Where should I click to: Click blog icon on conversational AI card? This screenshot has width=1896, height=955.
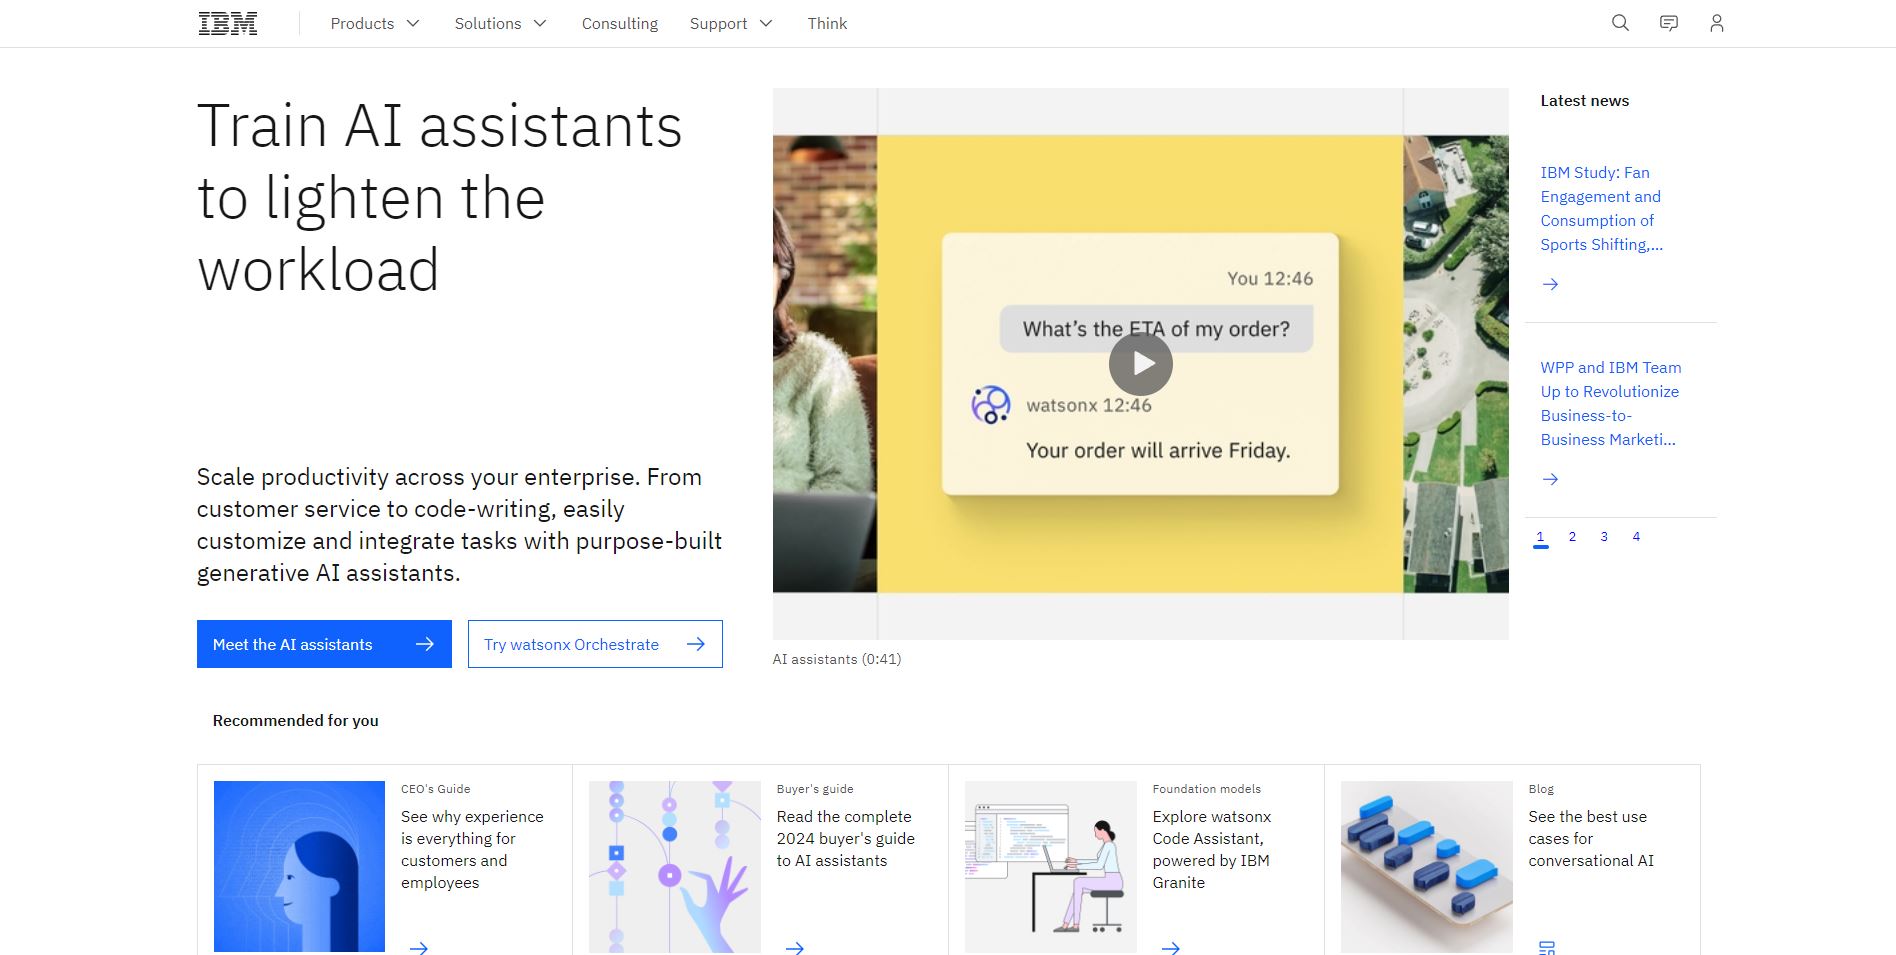[1546, 946]
